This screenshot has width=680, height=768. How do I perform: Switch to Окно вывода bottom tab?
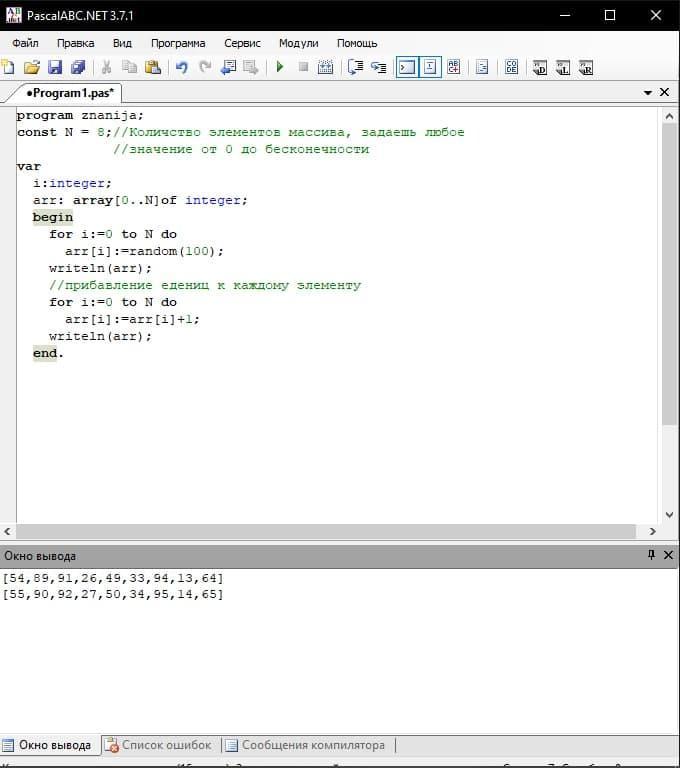tap(47, 745)
